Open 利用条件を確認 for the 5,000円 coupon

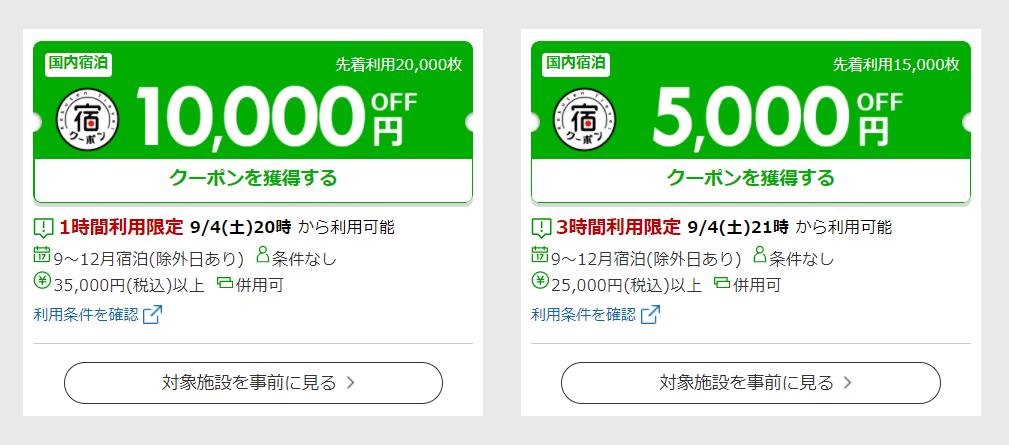click(x=583, y=314)
